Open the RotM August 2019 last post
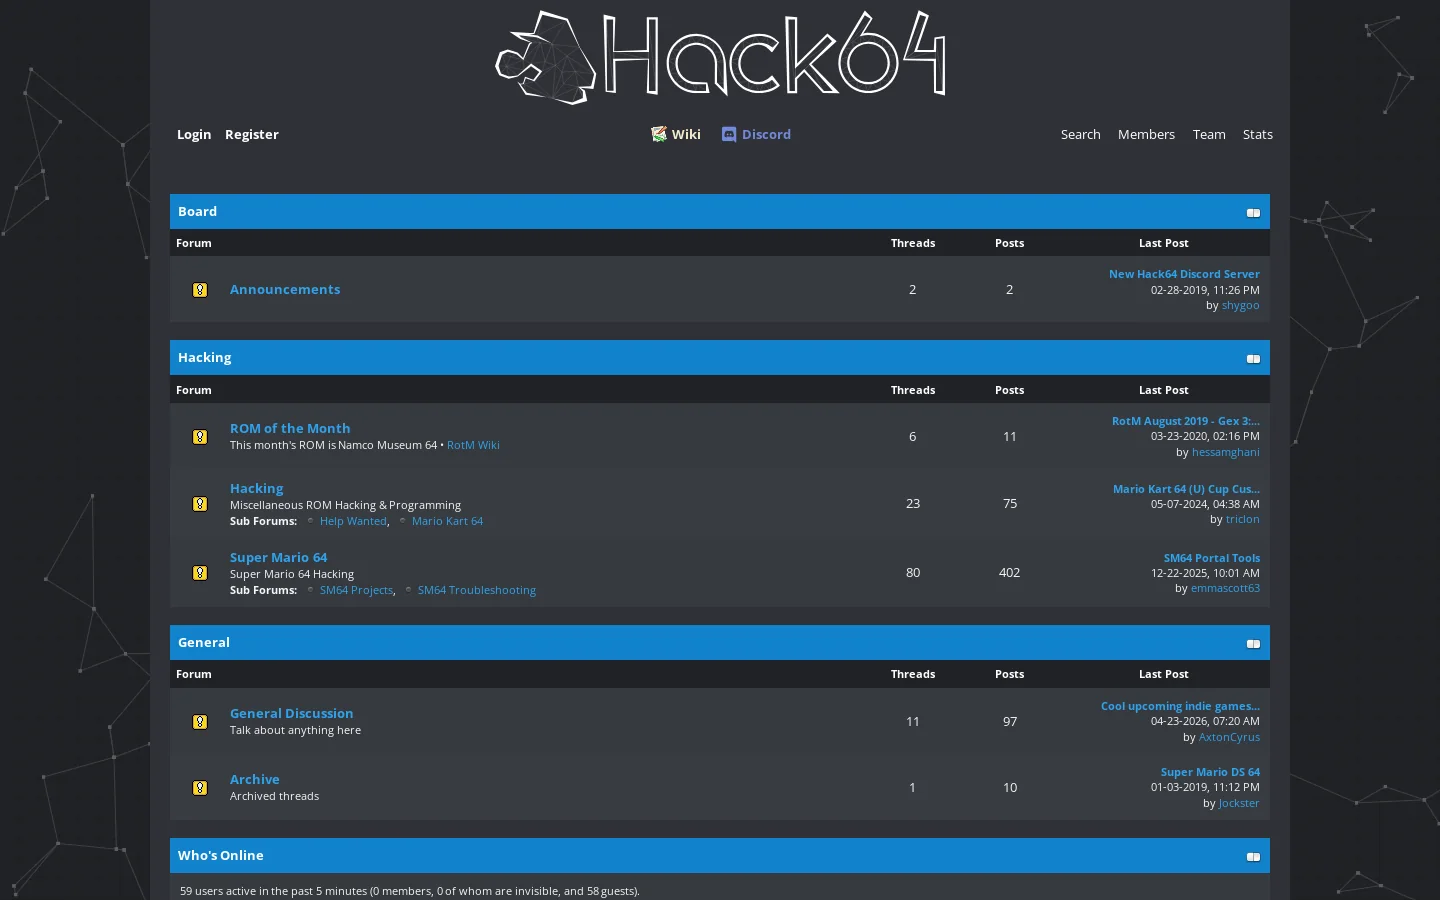Screen dimensions: 1440x900 [1186, 421]
